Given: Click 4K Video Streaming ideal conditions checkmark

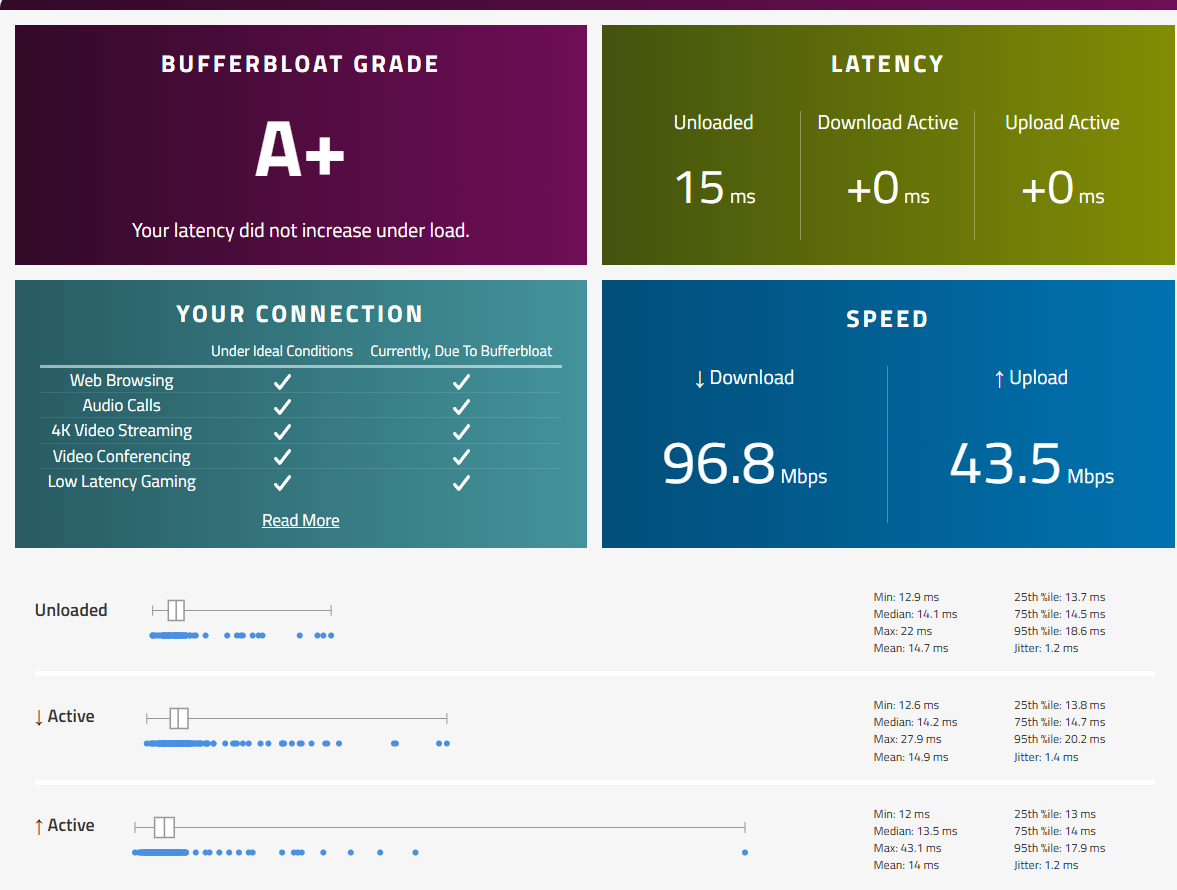Looking at the screenshot, I should coord(282,431).
